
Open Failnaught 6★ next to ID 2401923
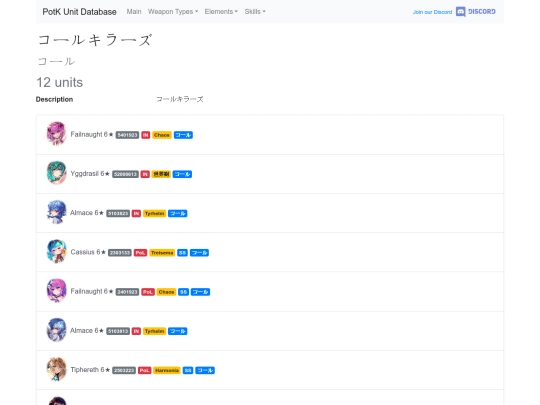tap(92, 291)
